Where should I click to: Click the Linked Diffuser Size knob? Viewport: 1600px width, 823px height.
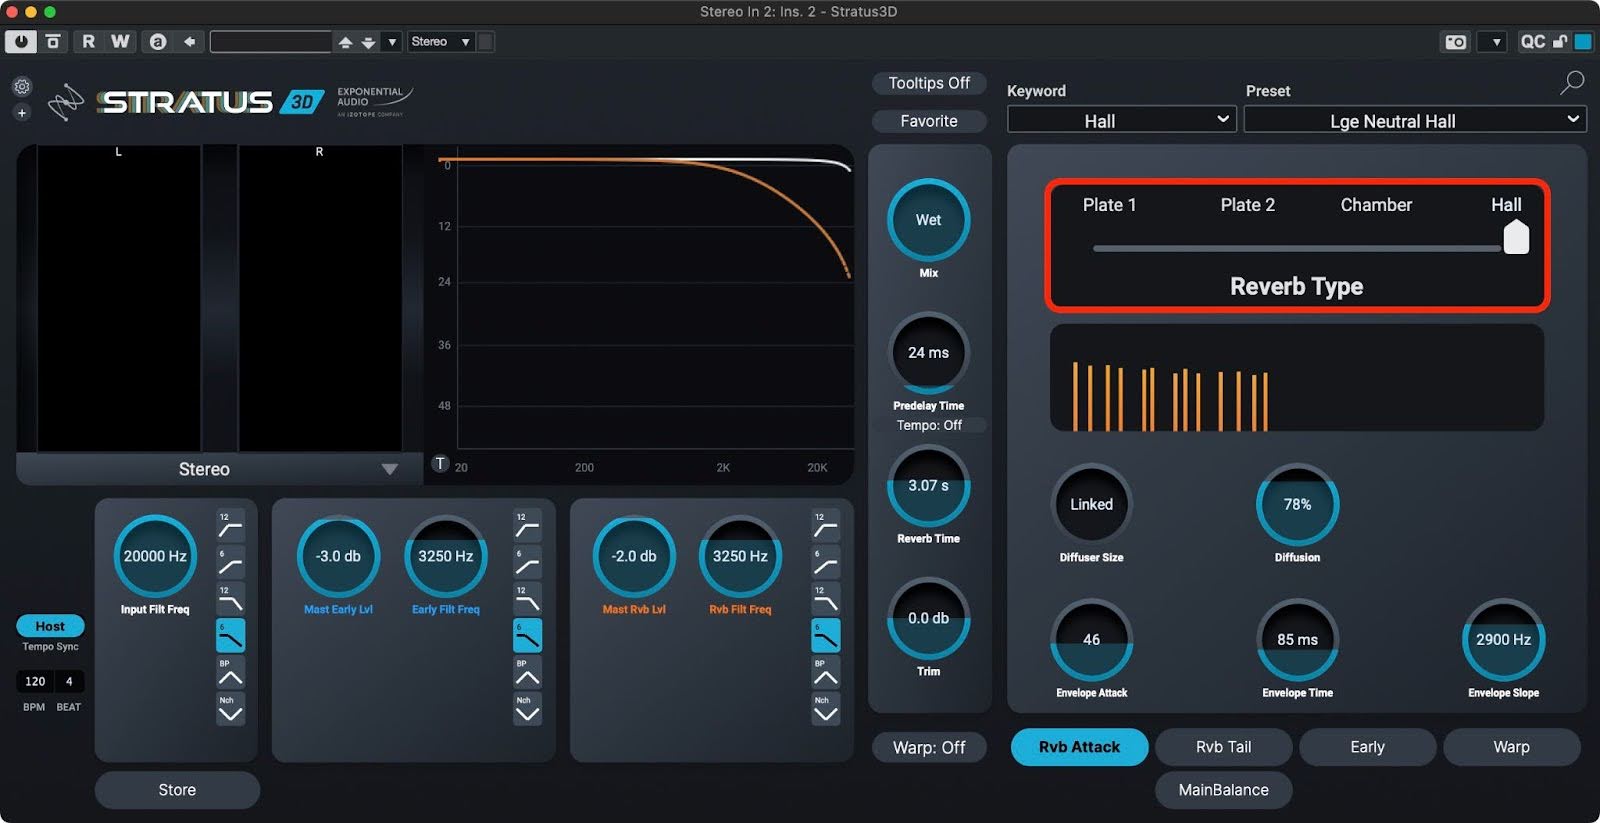1091,505
